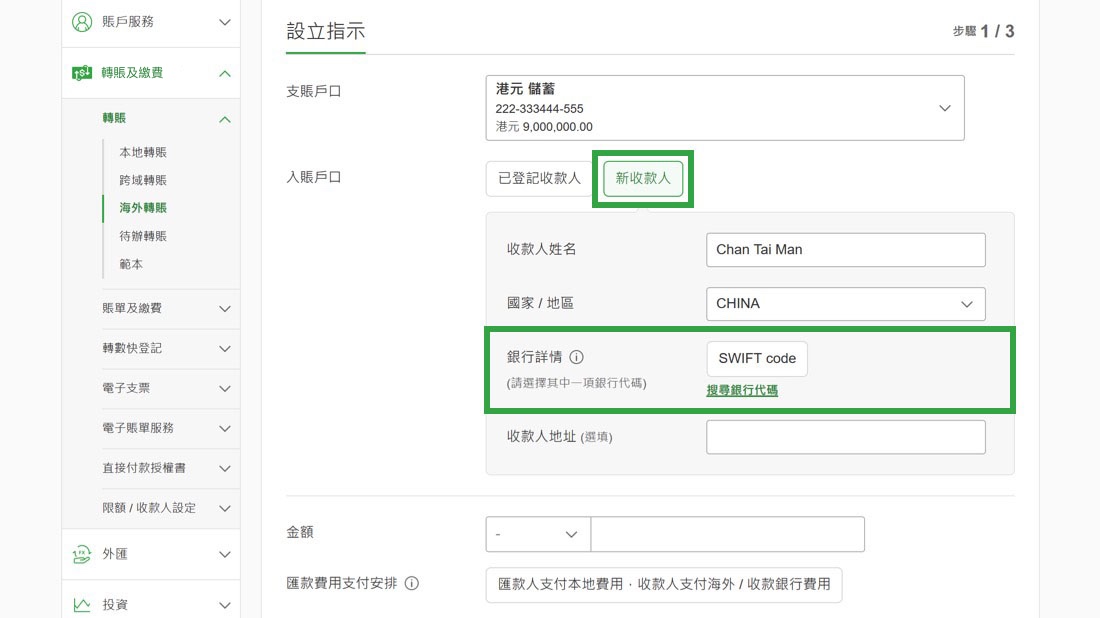
Task: Click the 外匯 currency exchange icon
Action: click(82, 554)
